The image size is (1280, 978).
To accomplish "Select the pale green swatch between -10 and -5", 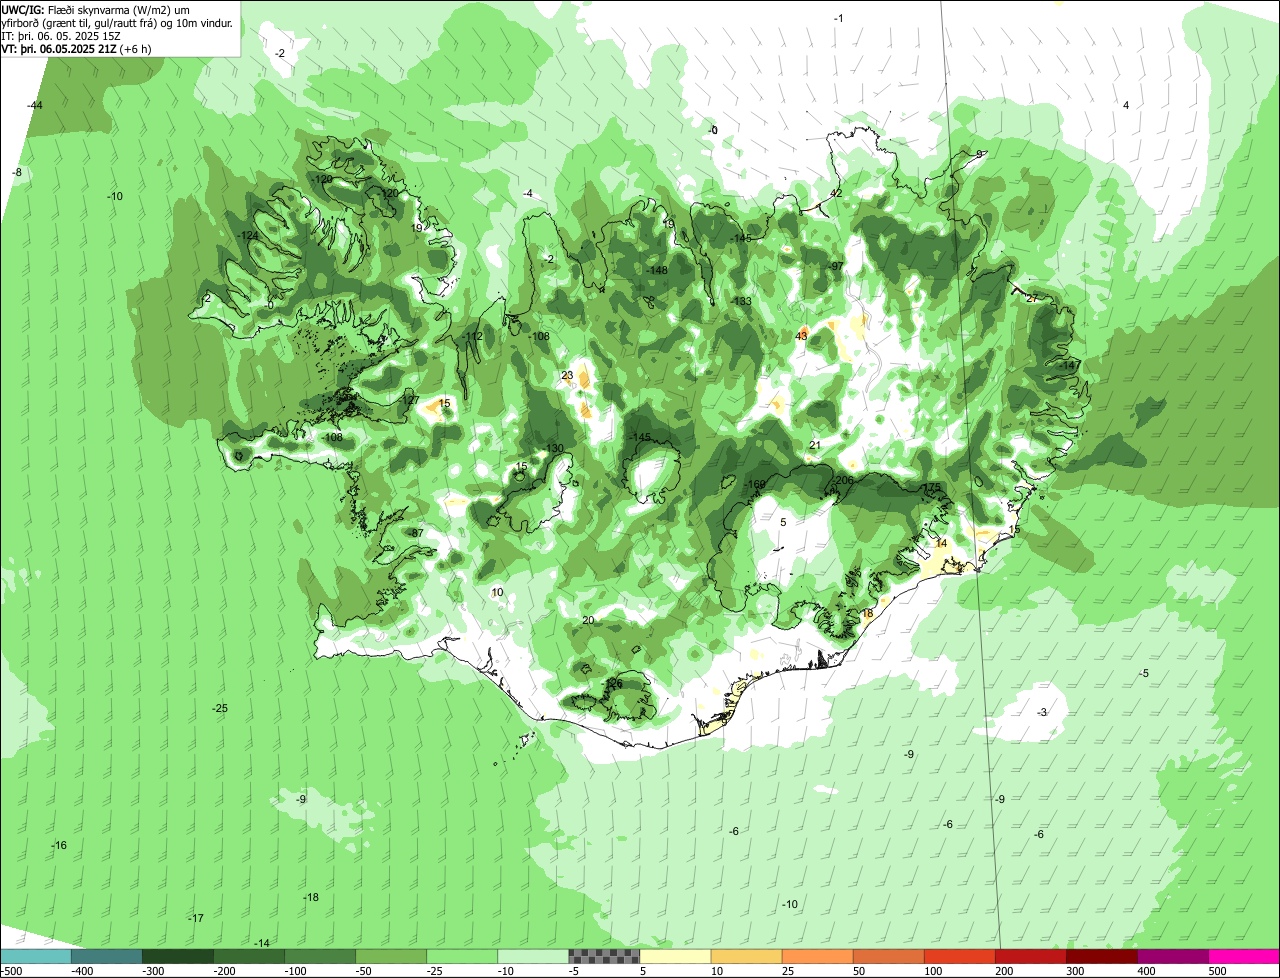I will (533, 957).
